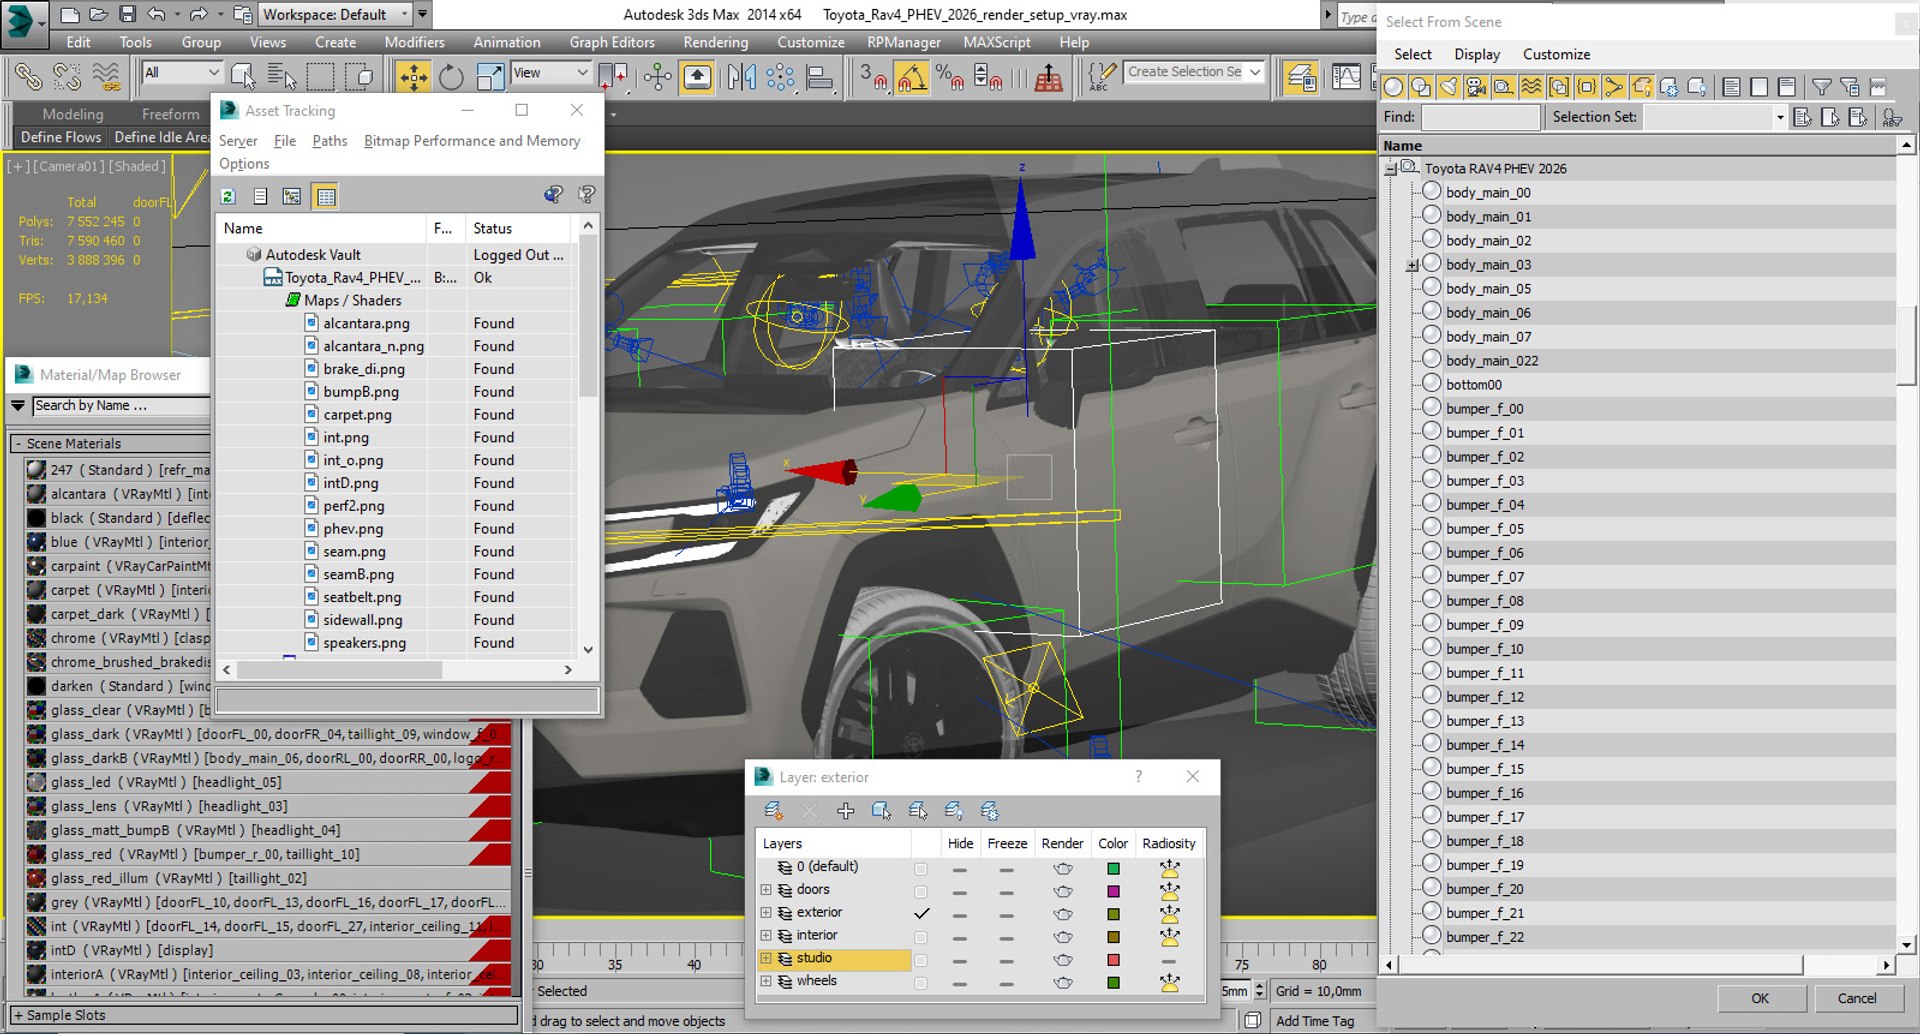The width and height of the screenshot is (1920, 1034).
Task: Select the Select and Move tool
Action: [412, 77]
